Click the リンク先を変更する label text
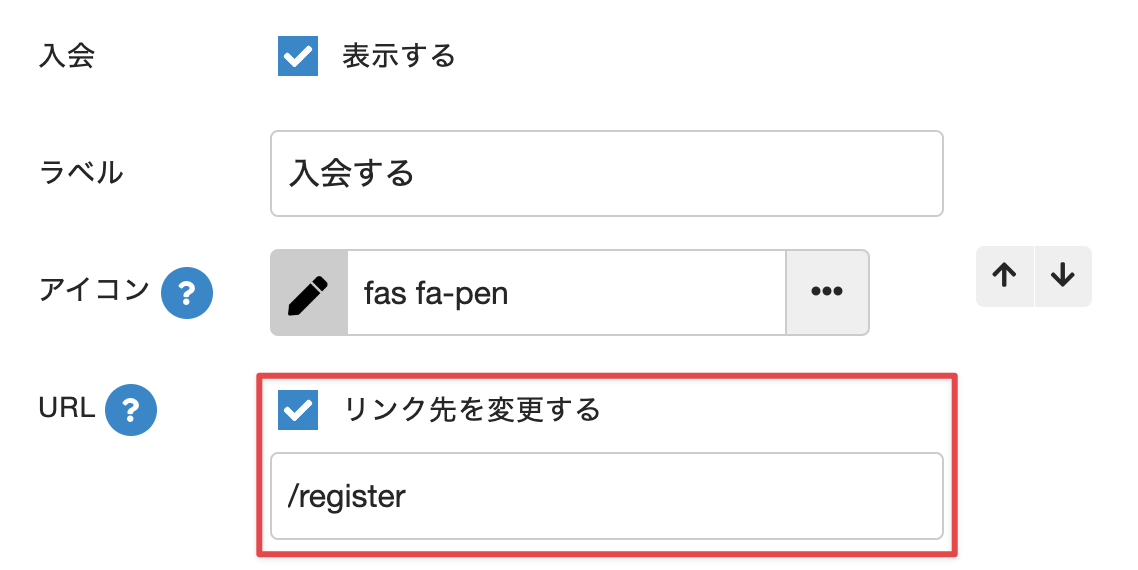1138x570 pixels. click(x=472, y=410)
